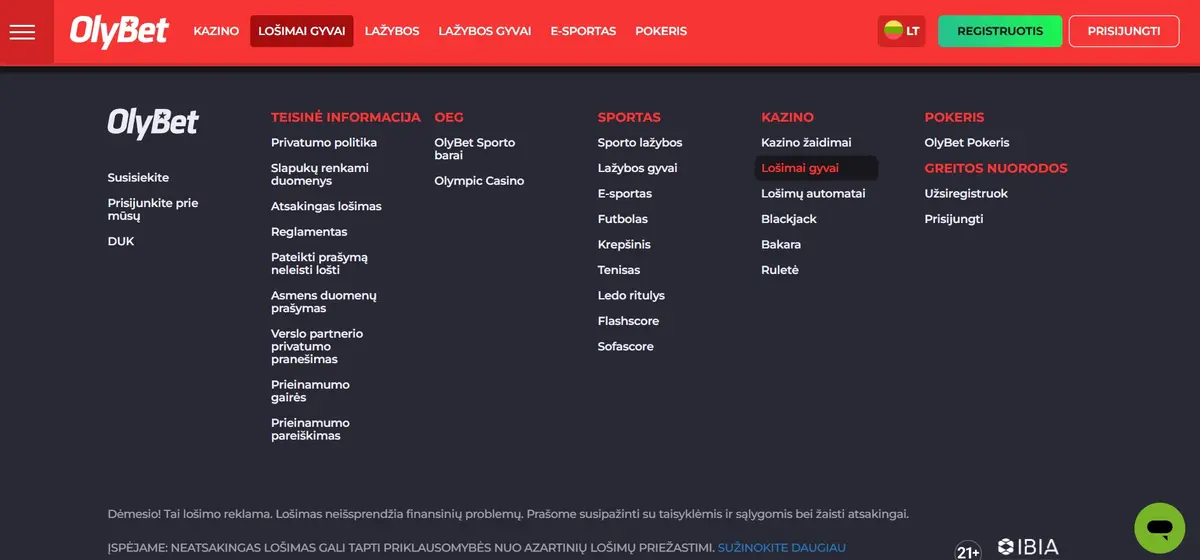The width and height of the screenshot is (1200, 560).
Task: Open Privatumo politika link
Action: 324,143
